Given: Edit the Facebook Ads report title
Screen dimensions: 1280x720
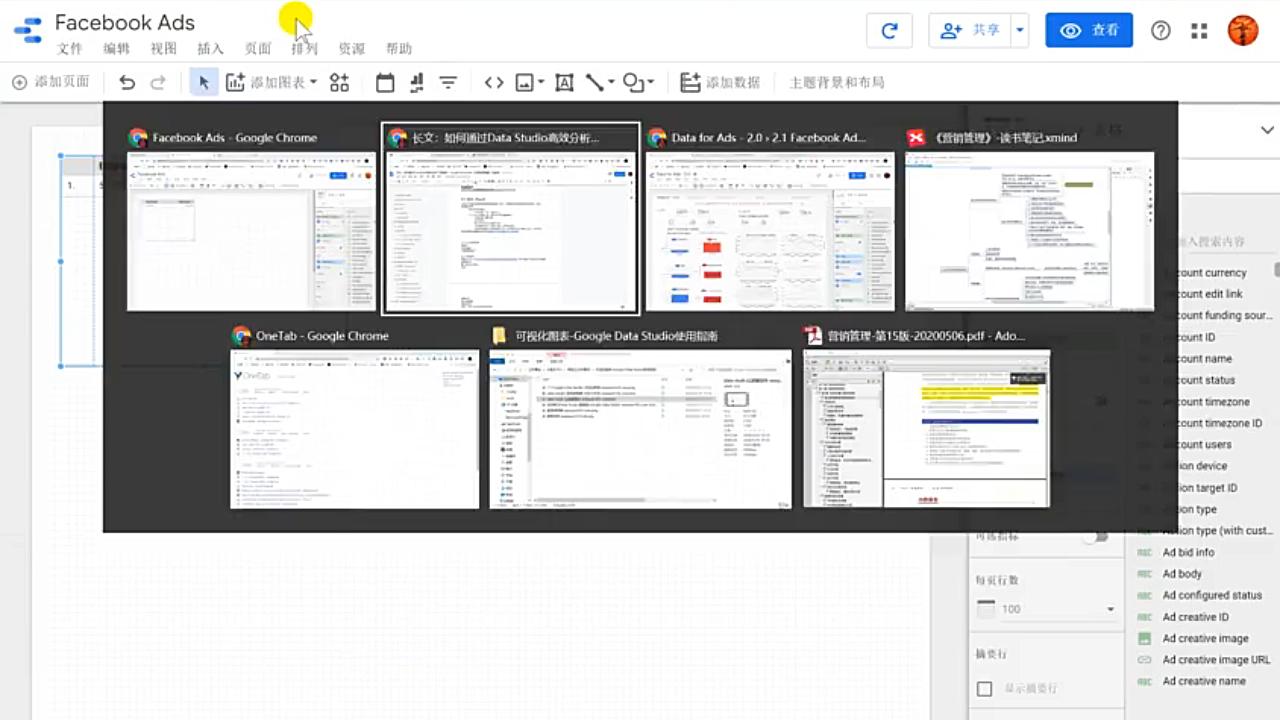Looking at the screenshot, I should [x=124, y=22].
